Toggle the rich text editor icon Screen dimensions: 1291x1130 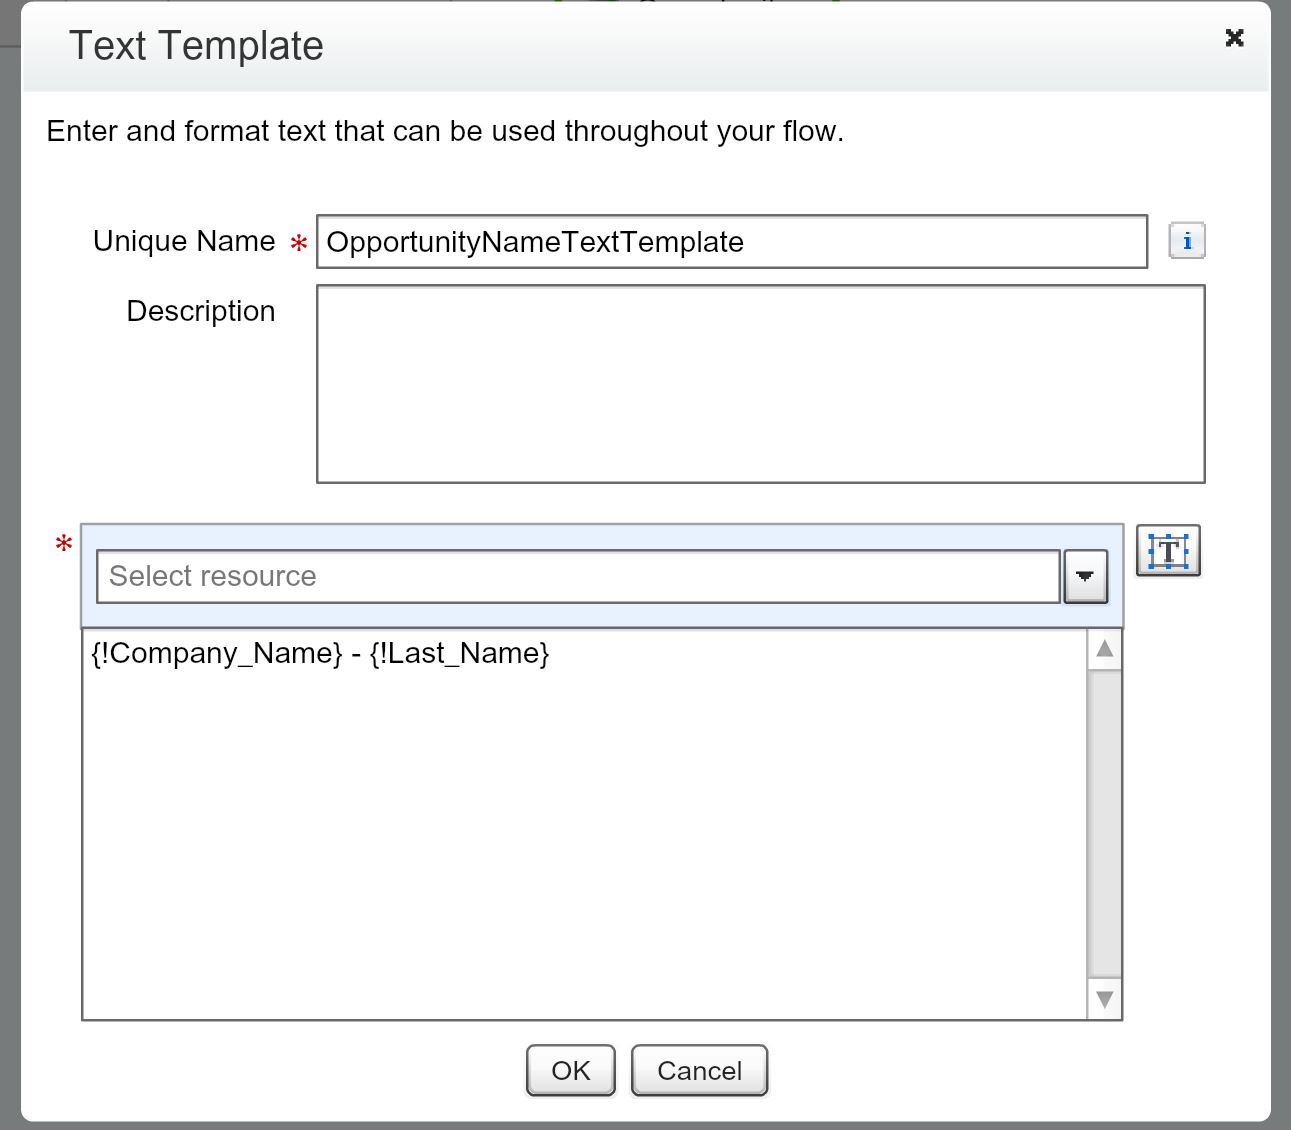[x=1167, y=551]
